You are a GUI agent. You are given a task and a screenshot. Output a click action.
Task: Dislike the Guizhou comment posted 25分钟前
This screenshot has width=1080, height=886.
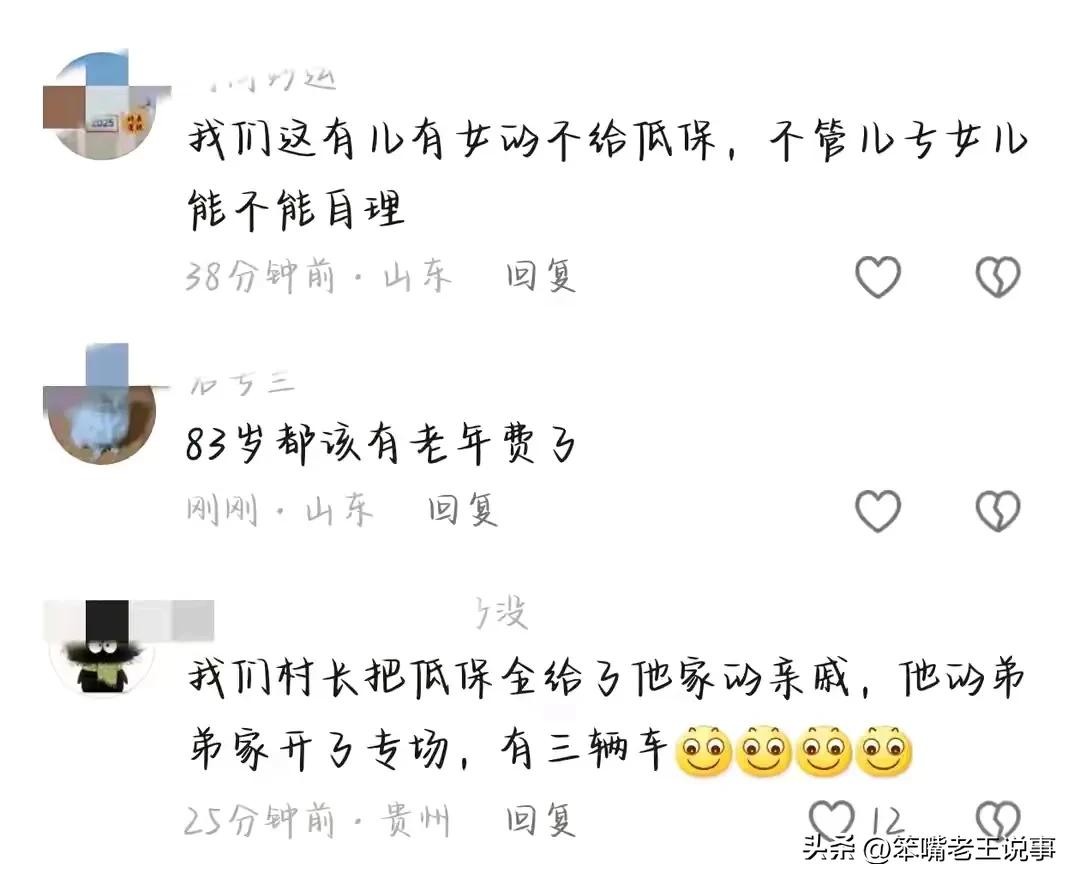point(997,818)
